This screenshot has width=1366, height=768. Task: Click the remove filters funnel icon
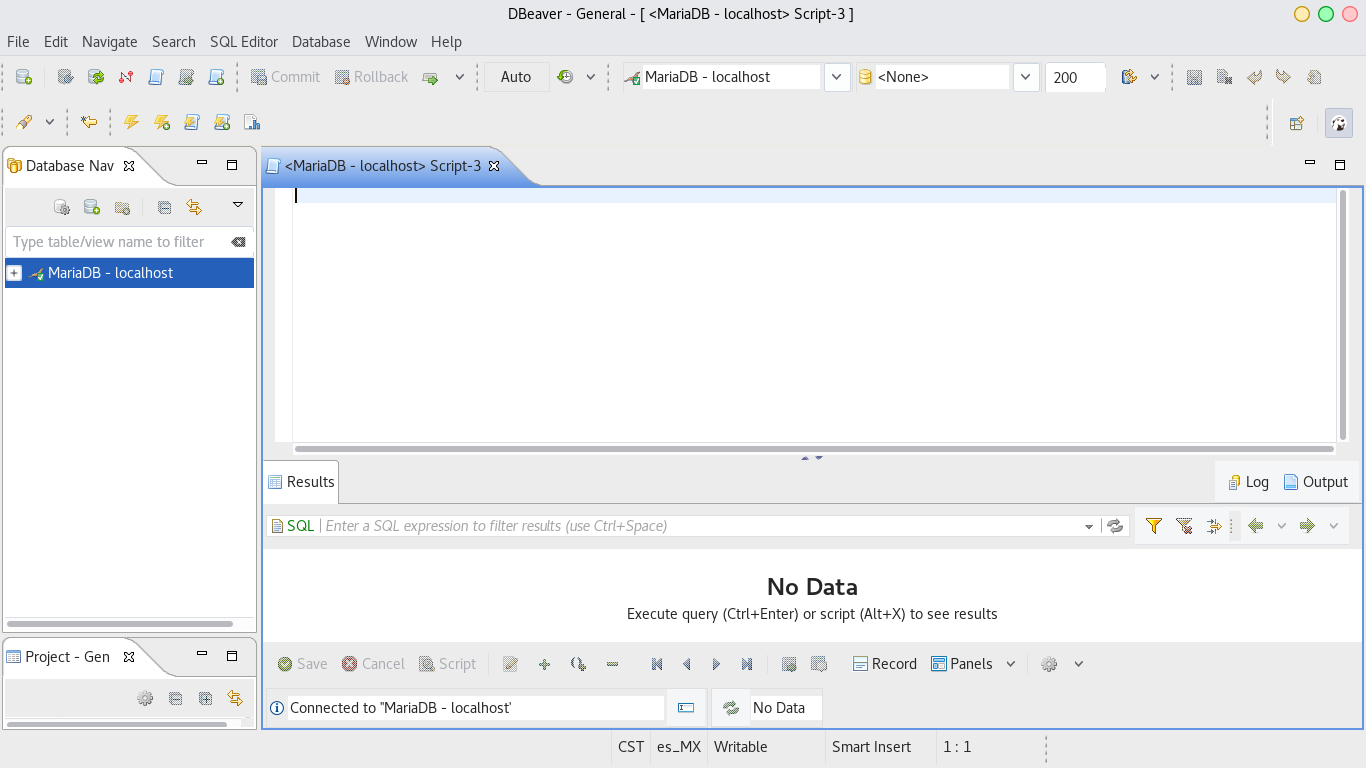pos(1184,526)
